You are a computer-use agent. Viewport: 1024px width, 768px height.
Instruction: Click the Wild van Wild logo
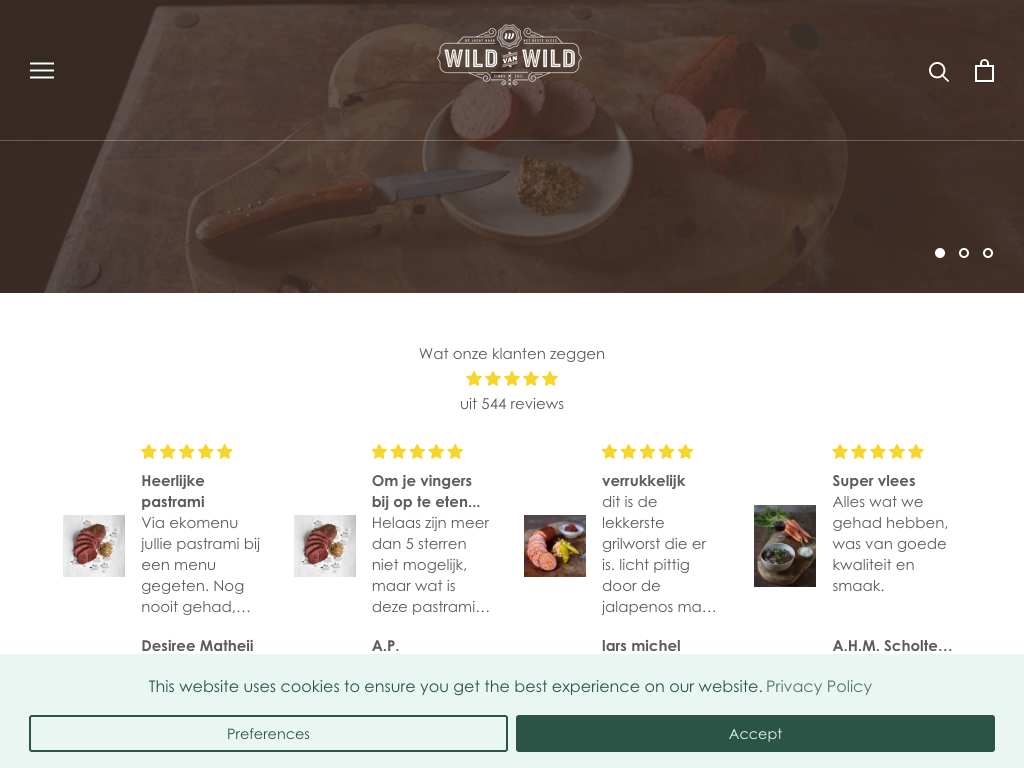click(509, 56)
